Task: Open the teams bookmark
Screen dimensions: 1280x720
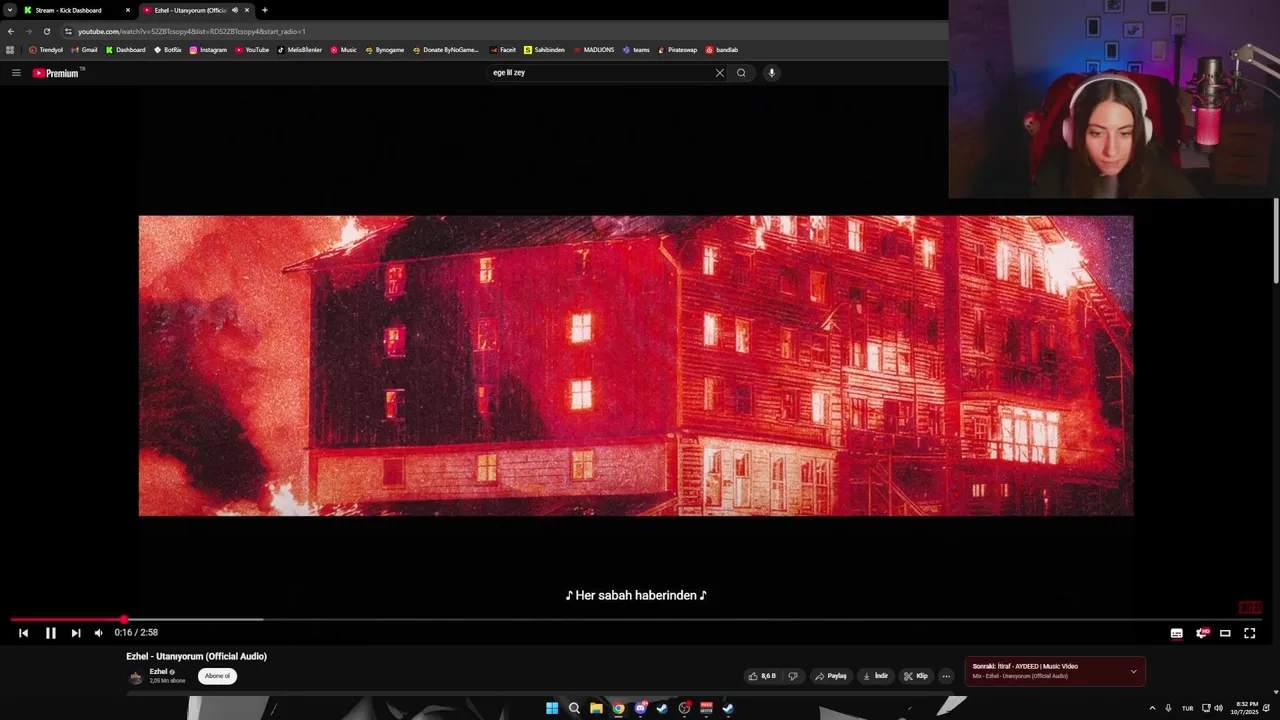Action: (636, 50)
